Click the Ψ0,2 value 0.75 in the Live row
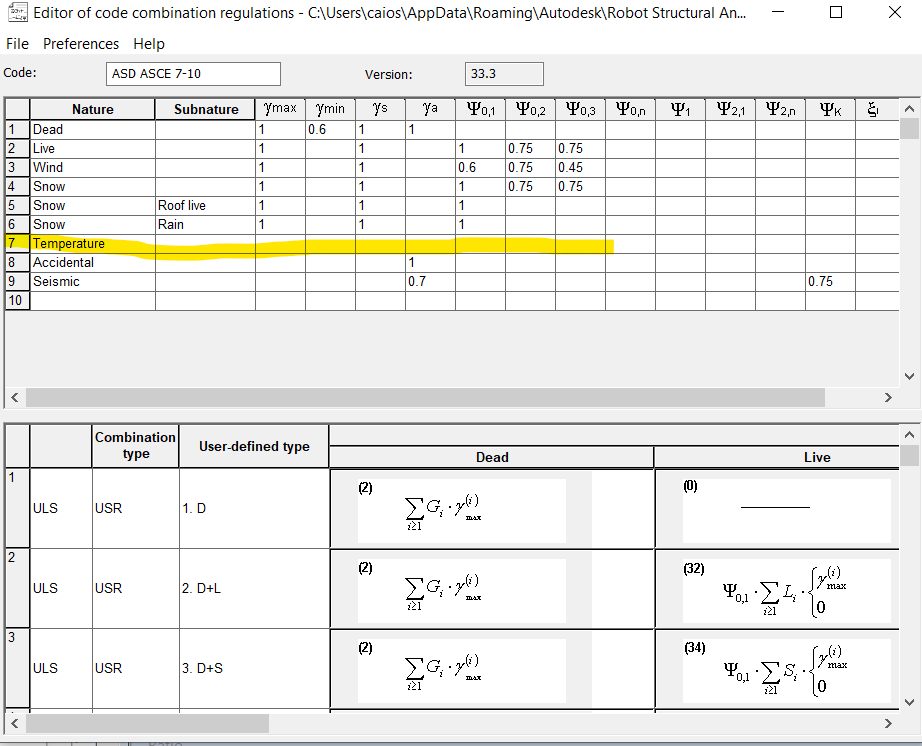 [x=530, y=148]
